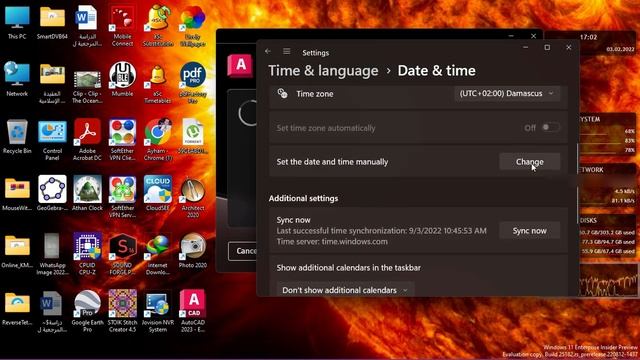The width and height of the screenshot is (640, 360).
Task: Open the Online_KM... folder
Action: 17,251
